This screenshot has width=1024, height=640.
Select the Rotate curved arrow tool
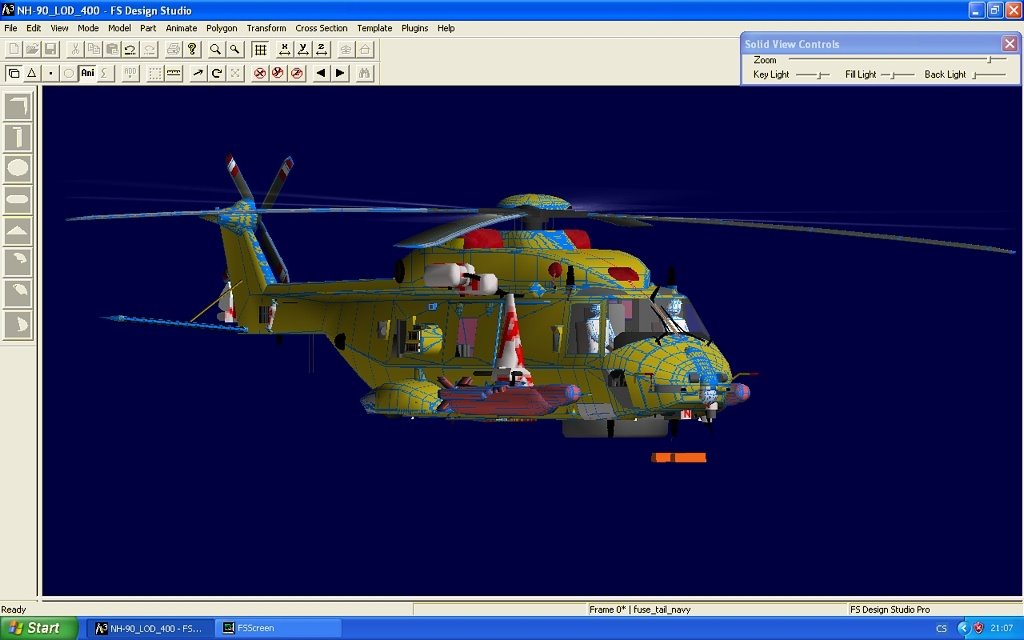pyautogui.click(x=217, y=73)
